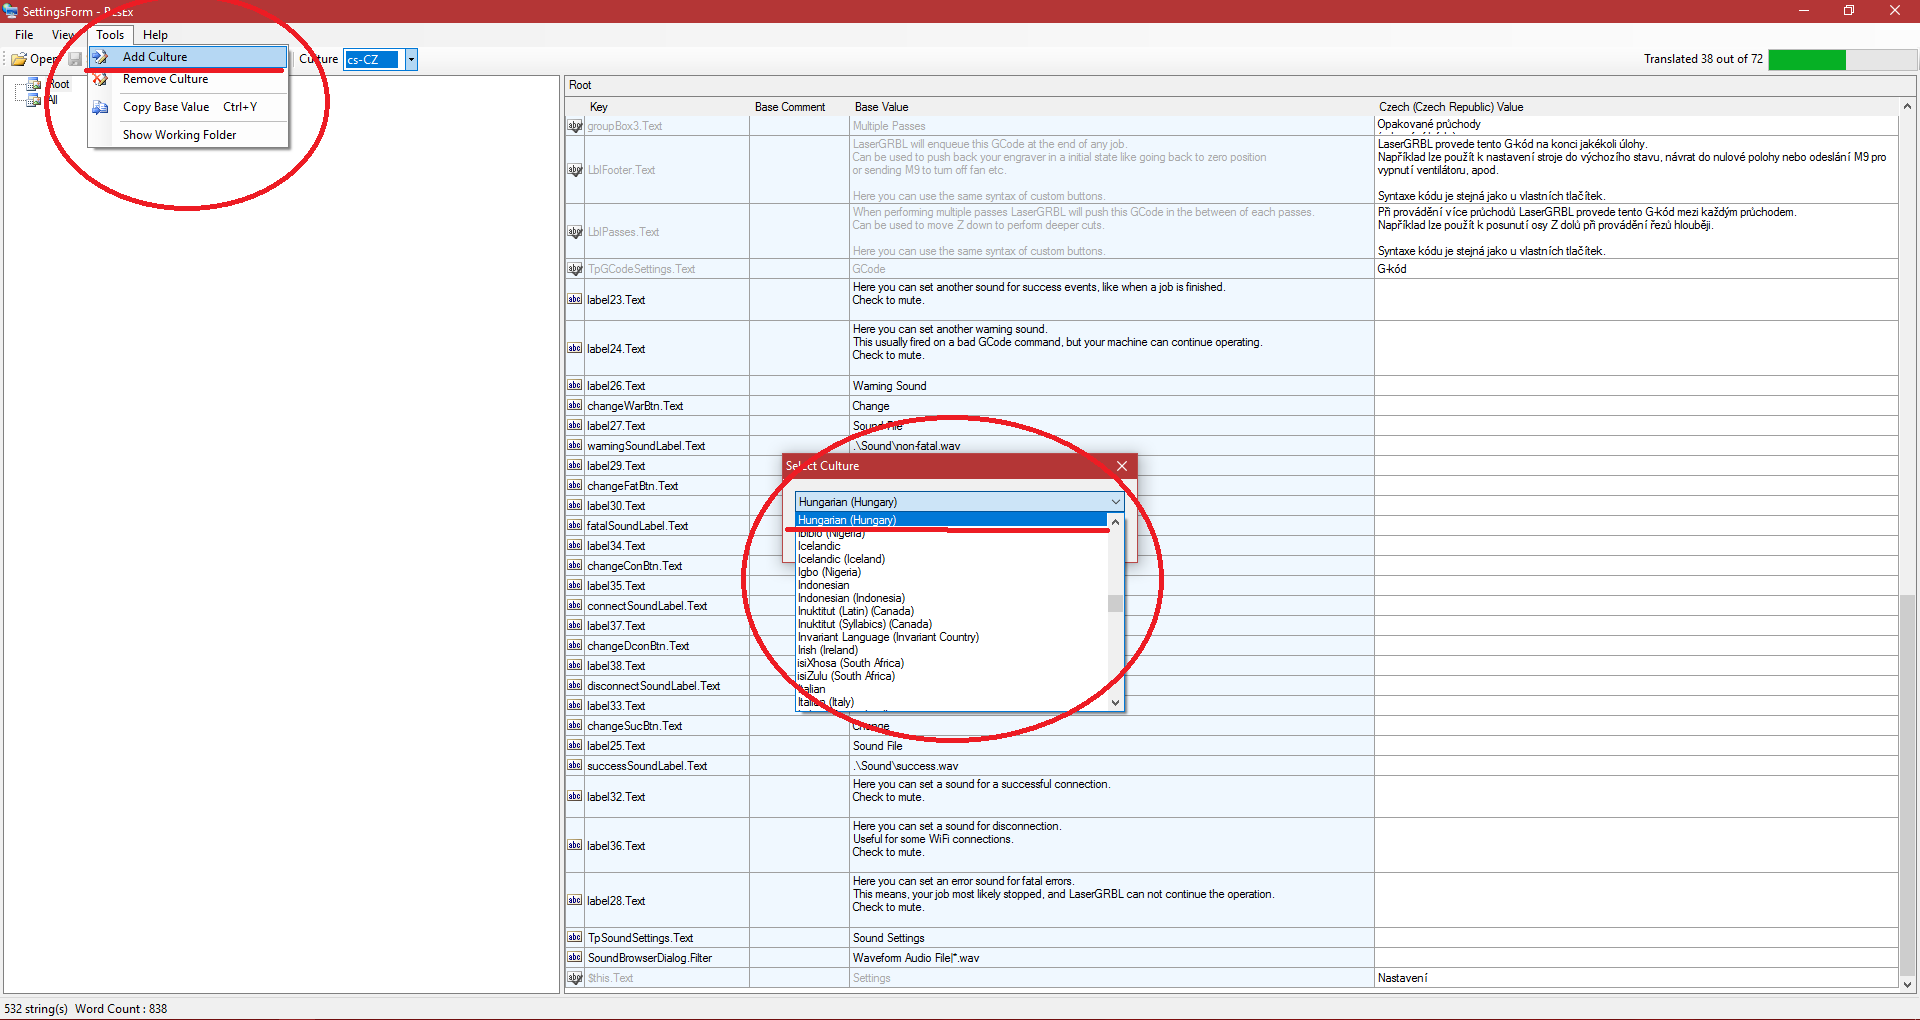Click the culture list scrollbar thumb
This screenshot has width=1920, height=1020.
[1115, 603]
